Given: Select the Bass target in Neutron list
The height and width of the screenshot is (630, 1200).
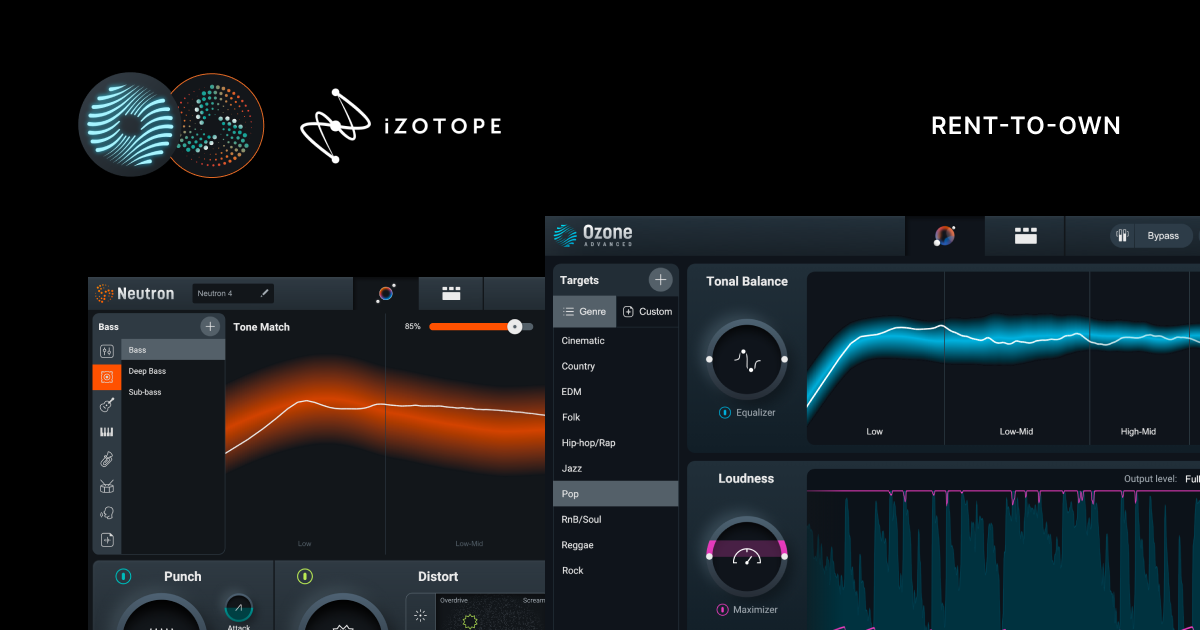Looking at the screenshot, I should (x=173, y=350).
